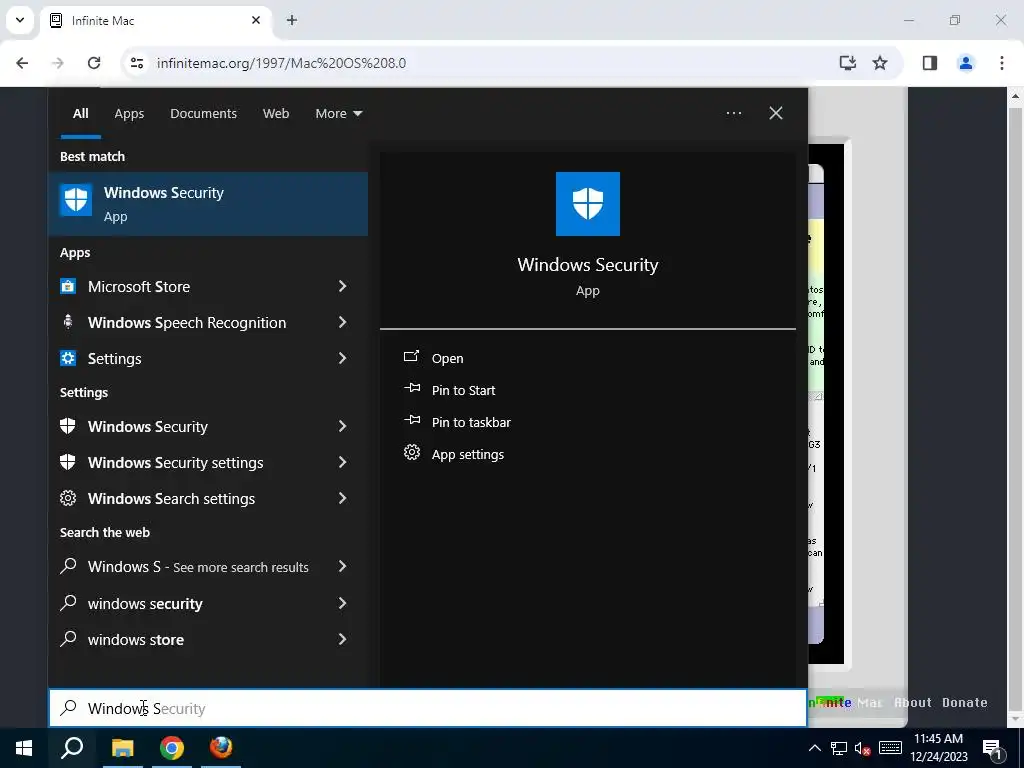
Task: Switch to the Documents filter tab
Action: pos(203,113)
